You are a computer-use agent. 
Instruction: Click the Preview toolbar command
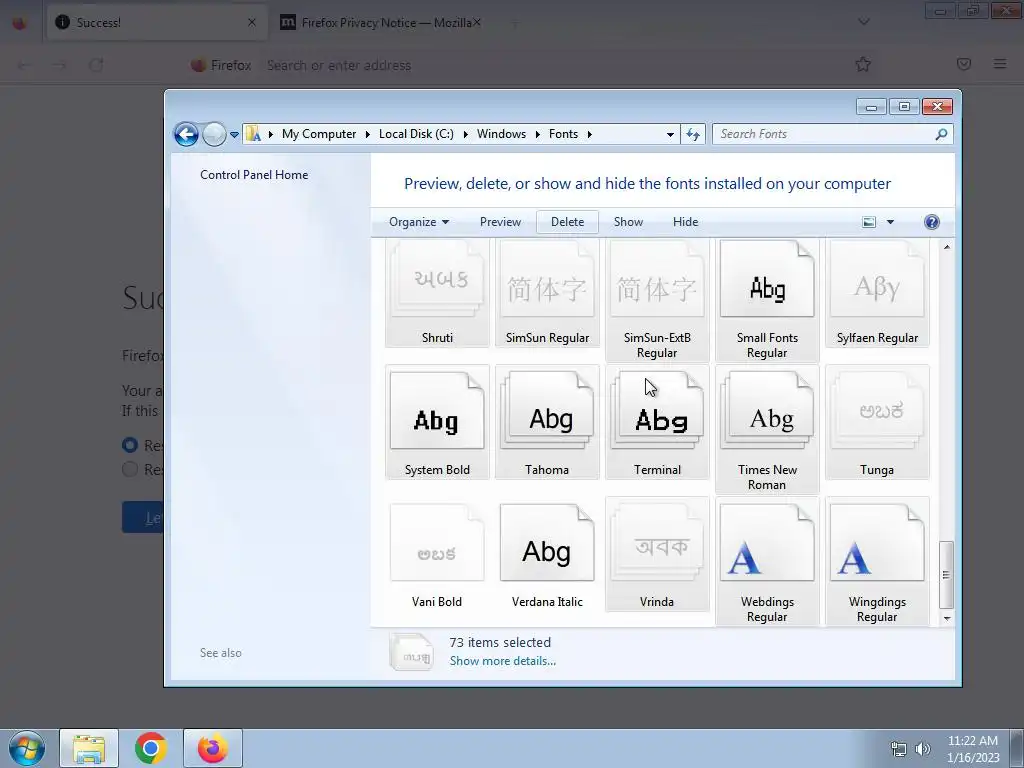click(x=500, y=222)
